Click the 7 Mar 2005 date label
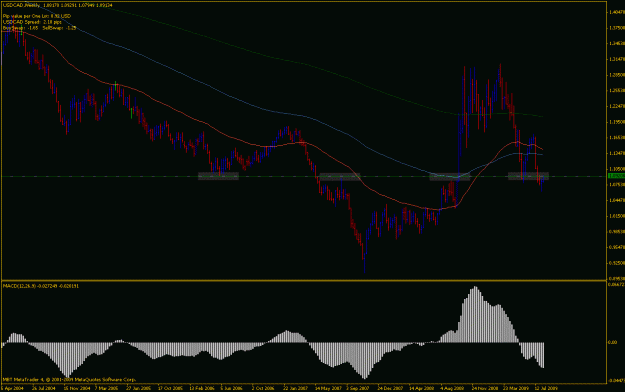The image size is (625, 392). pyautogui.click(x=106, y=388)
